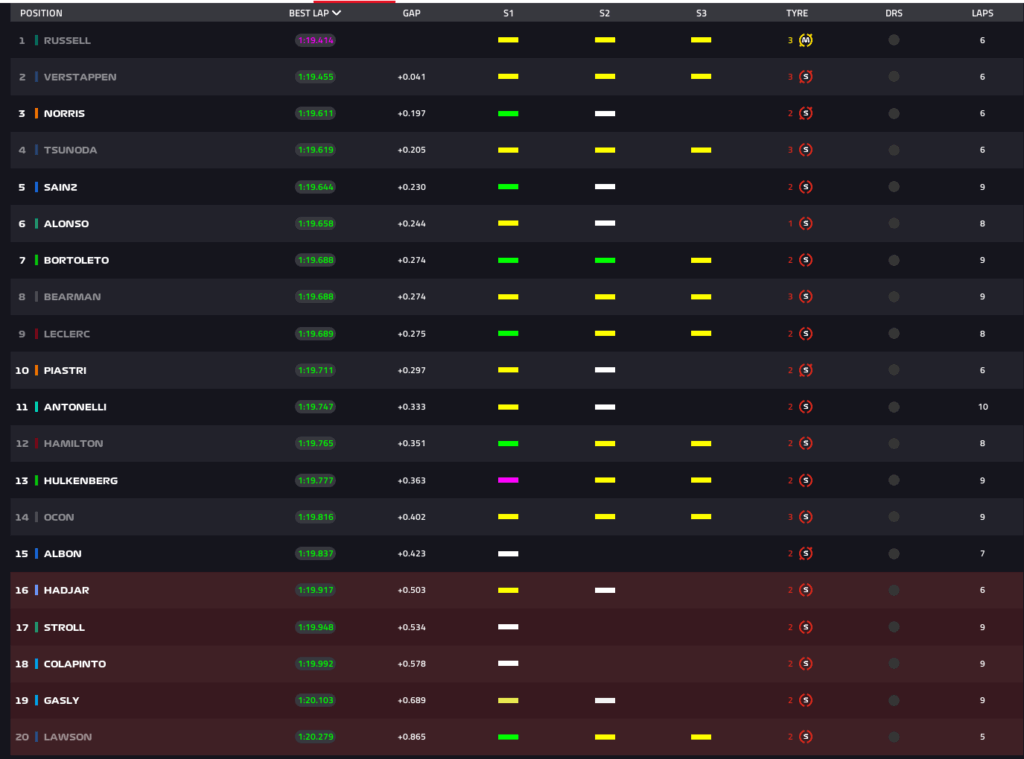1024x759 pixels.
Task: Click Russell's medium tyre icon
Action: (806, 40)
